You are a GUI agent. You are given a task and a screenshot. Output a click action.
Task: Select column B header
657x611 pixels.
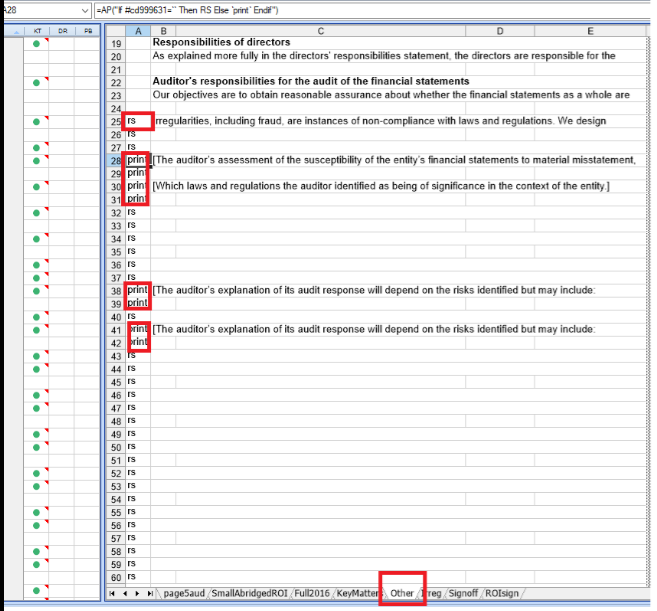pyautogui.click(x=163, y=31)
